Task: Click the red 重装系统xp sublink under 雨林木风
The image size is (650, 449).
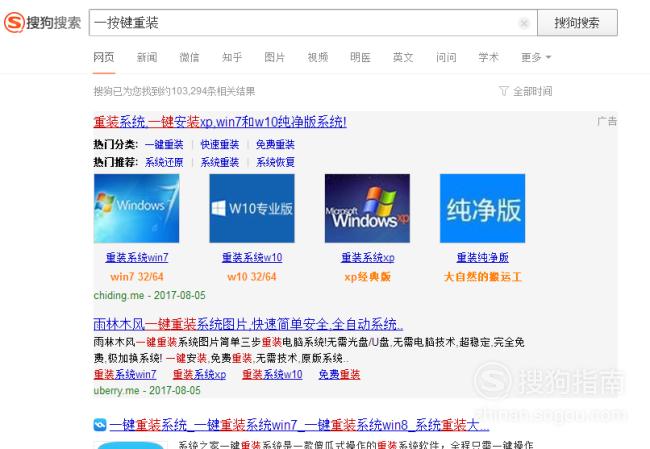Action: point(199,374)
